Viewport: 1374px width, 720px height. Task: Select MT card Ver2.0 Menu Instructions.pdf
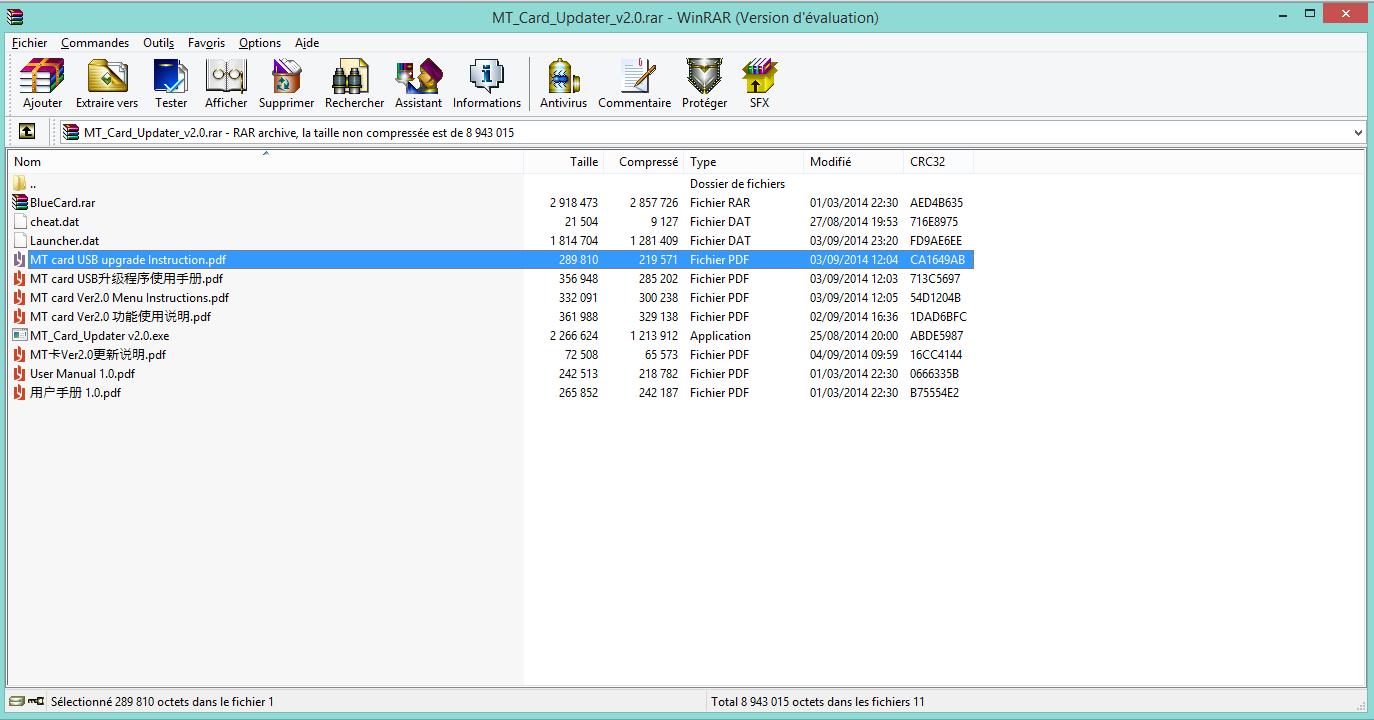point(129,298)
